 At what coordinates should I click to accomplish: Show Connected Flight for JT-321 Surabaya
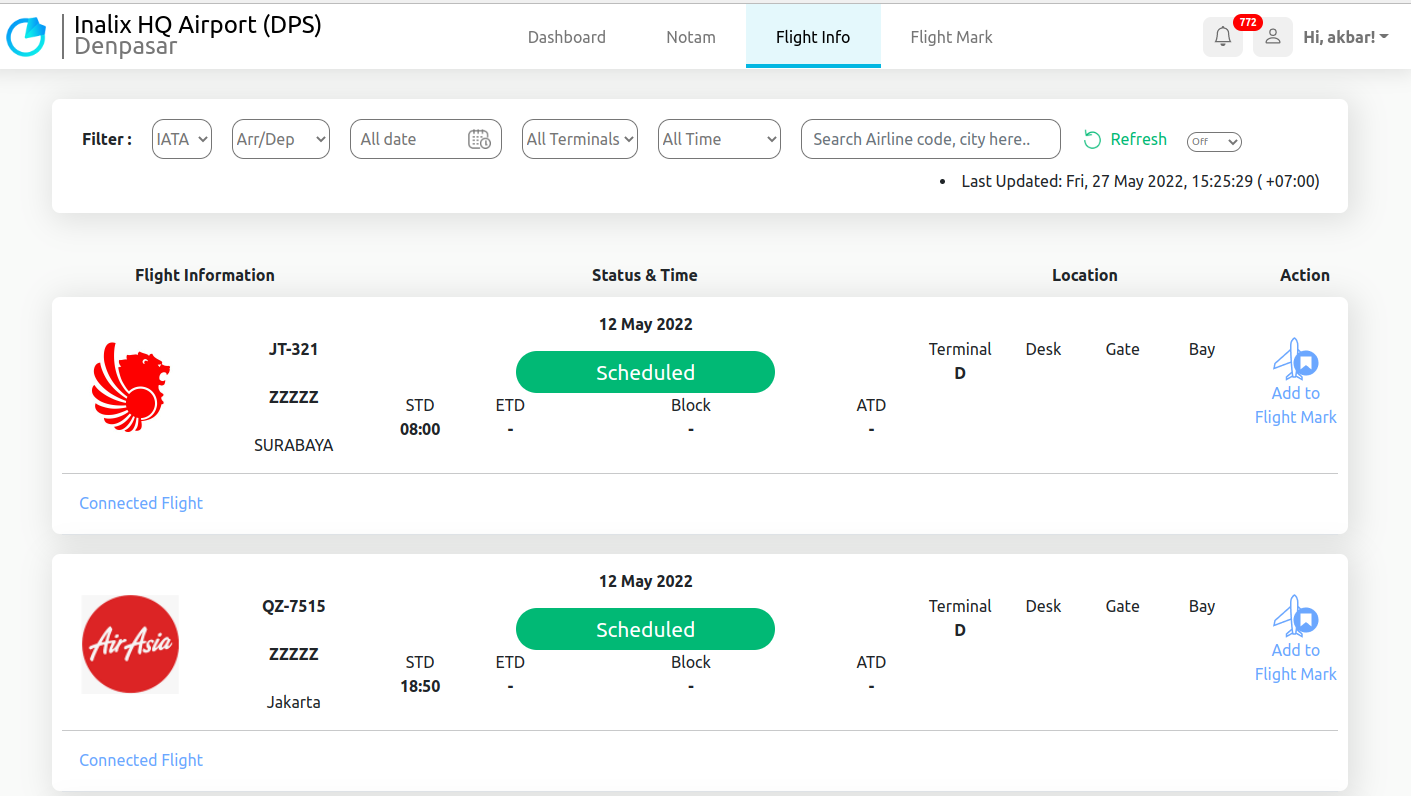coord(140,503)
